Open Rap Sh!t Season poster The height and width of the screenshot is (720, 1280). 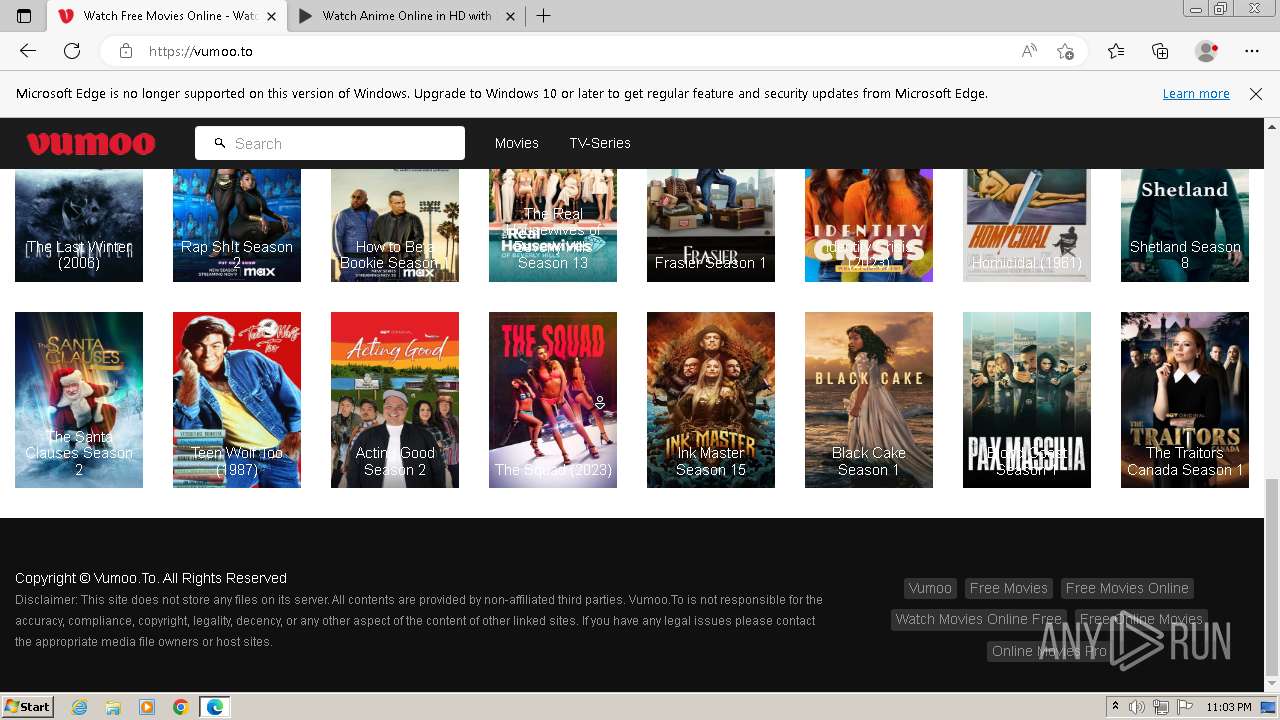(237, 226)
